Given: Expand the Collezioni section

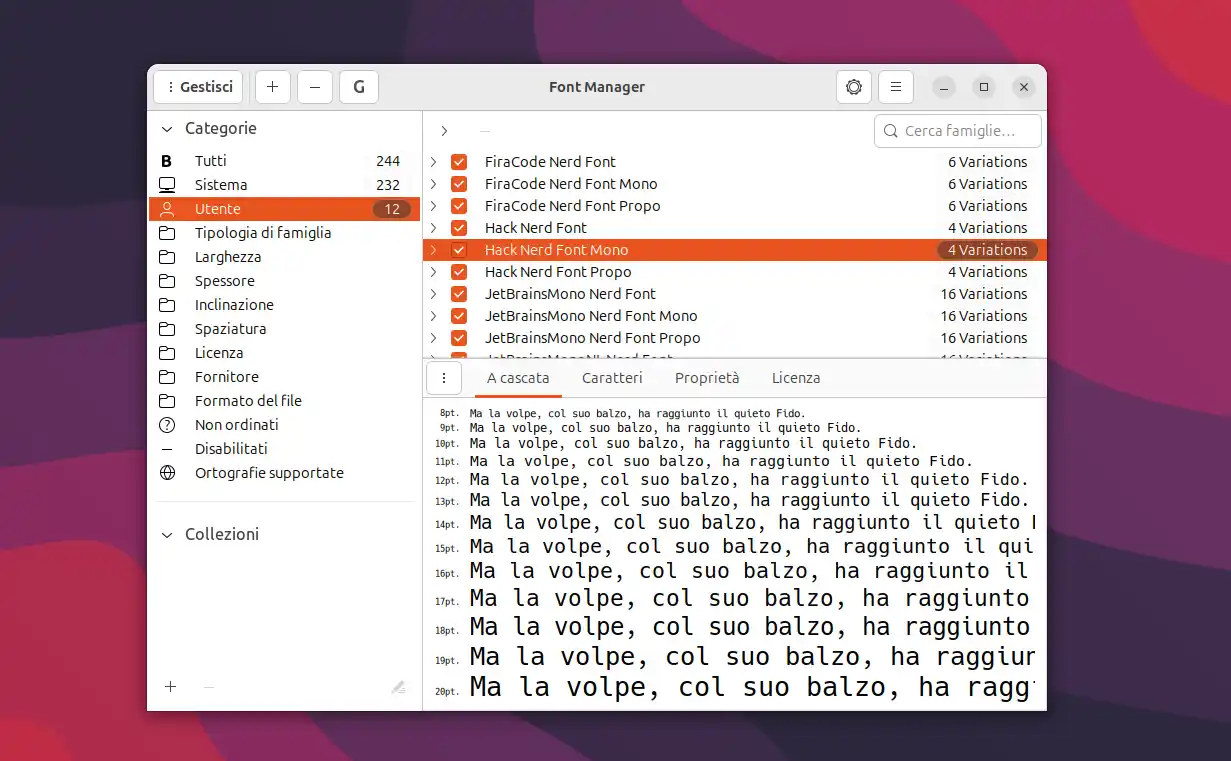Looking at the screenshot, I should [166, 534].
